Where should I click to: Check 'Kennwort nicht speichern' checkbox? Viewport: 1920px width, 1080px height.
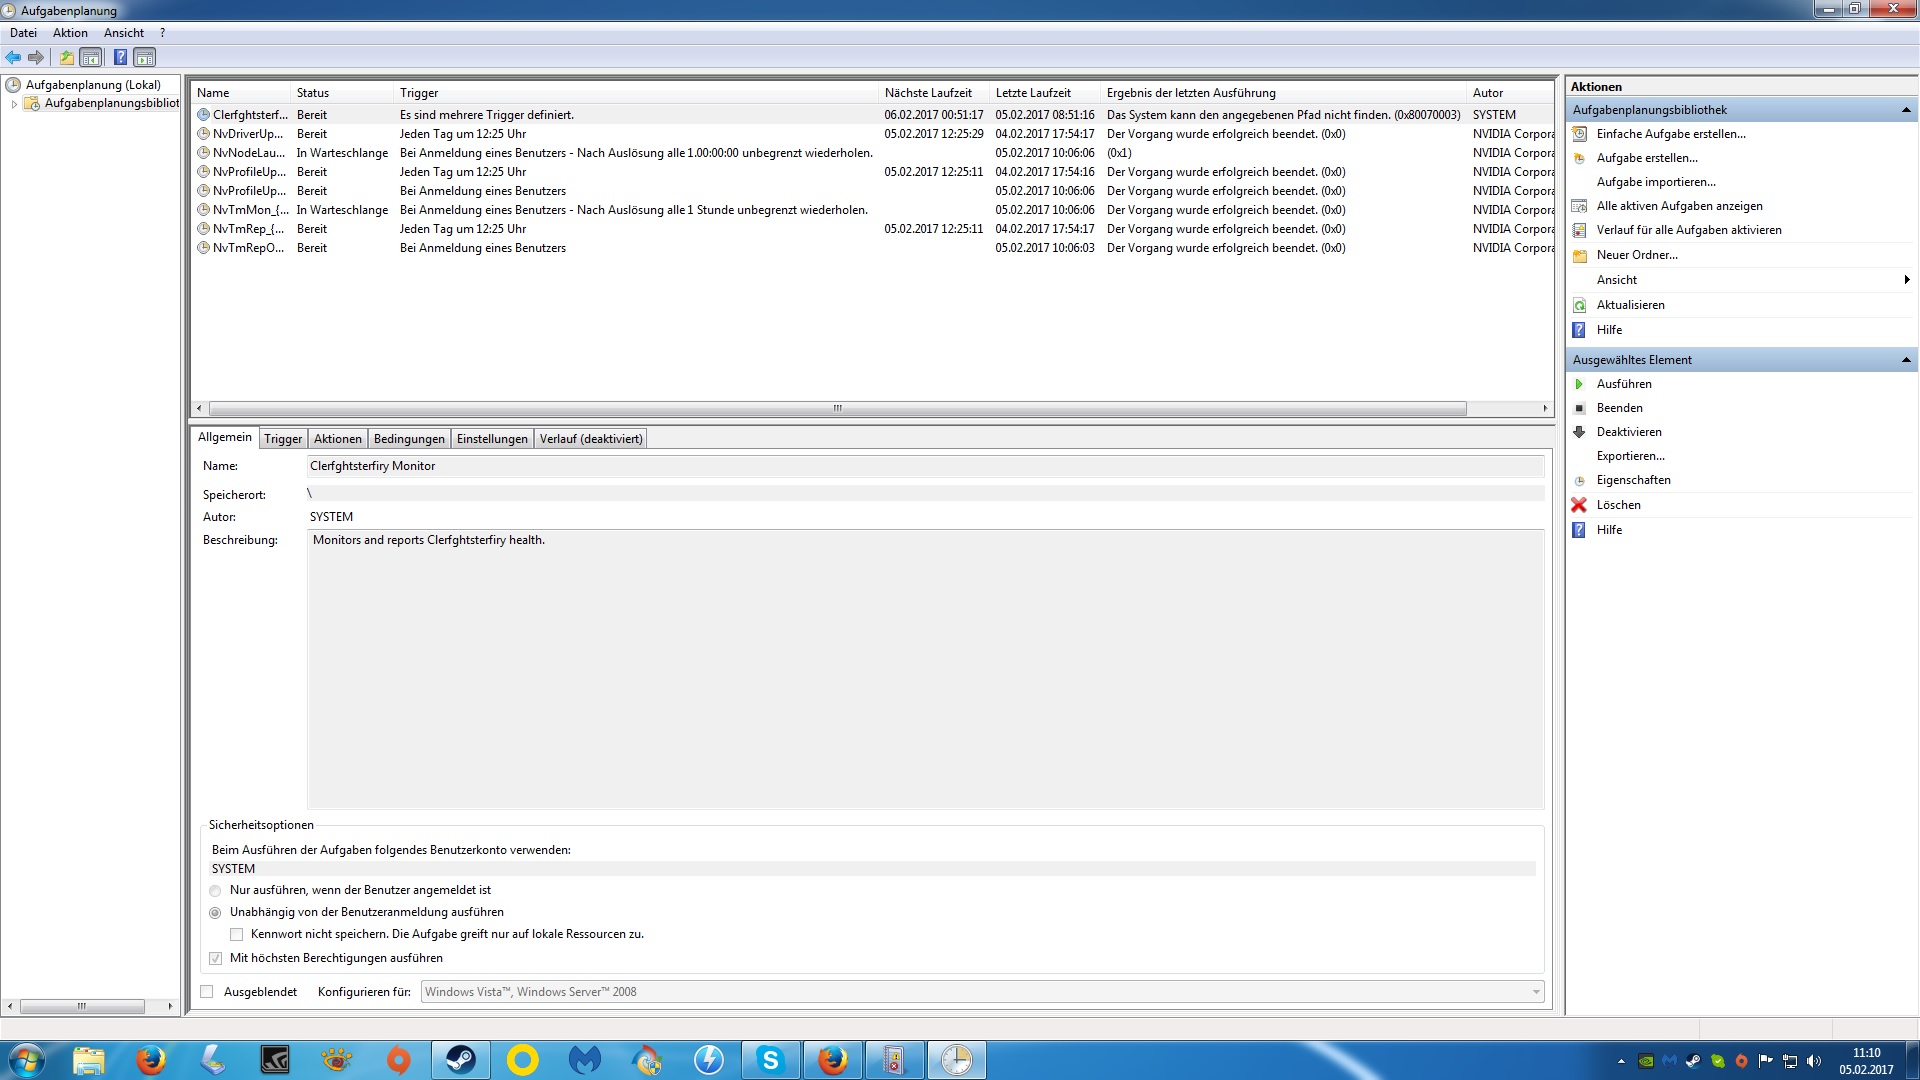[236, 934]
